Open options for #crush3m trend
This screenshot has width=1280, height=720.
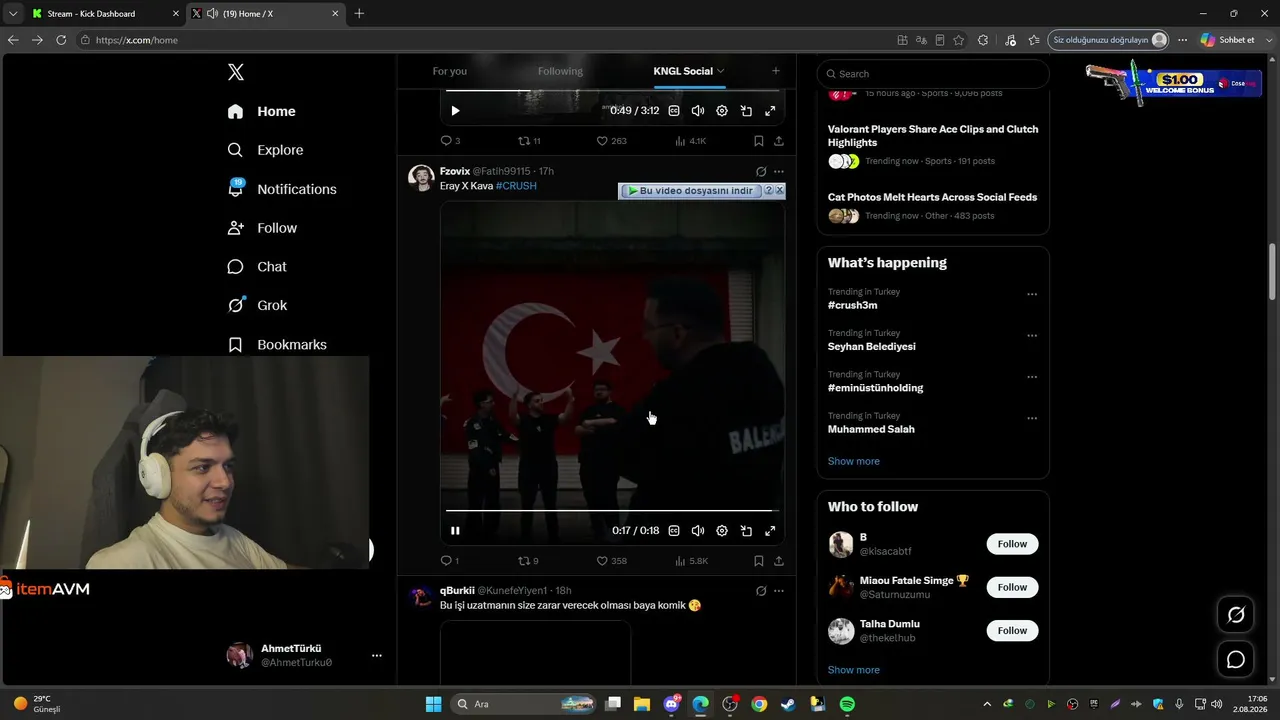click(1032, 295)
